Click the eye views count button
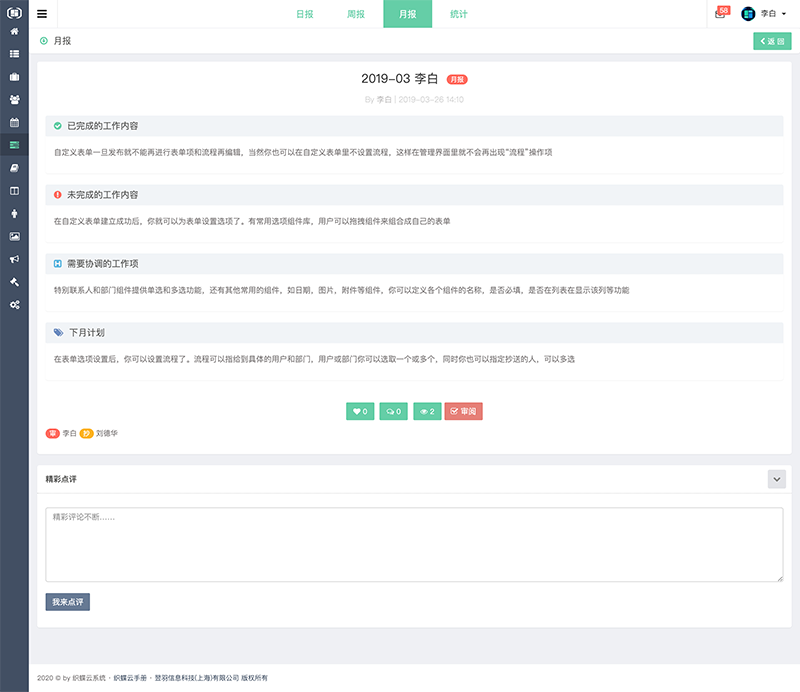Image resolution: width=800 pixels, height=692 pixels. click(x=426, y=411)
